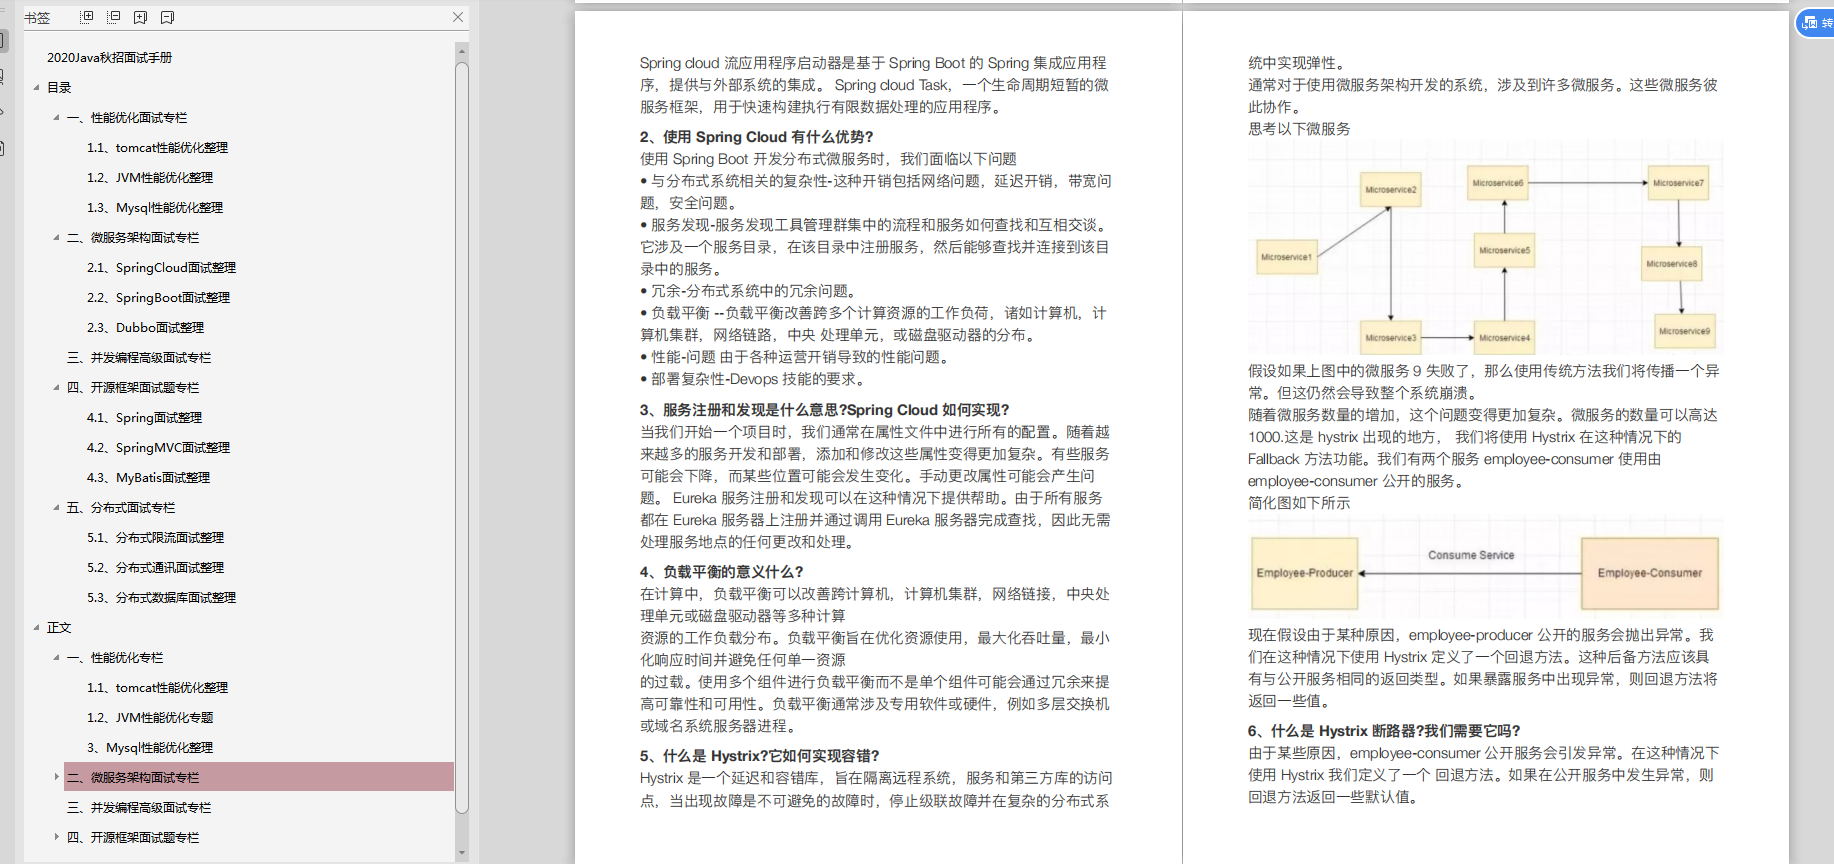Collapse the 正文 bookmark node

(x=36, y=627)
